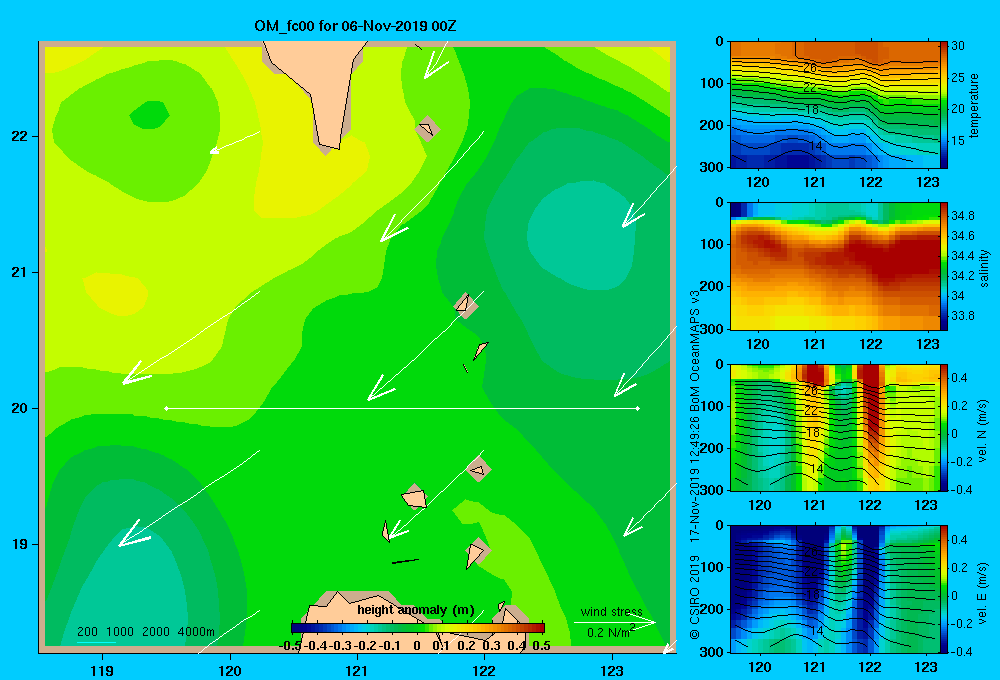The image size is (1000, 680).
Task: Click latitude label 20 on main map axis
Action: [20, 408]
